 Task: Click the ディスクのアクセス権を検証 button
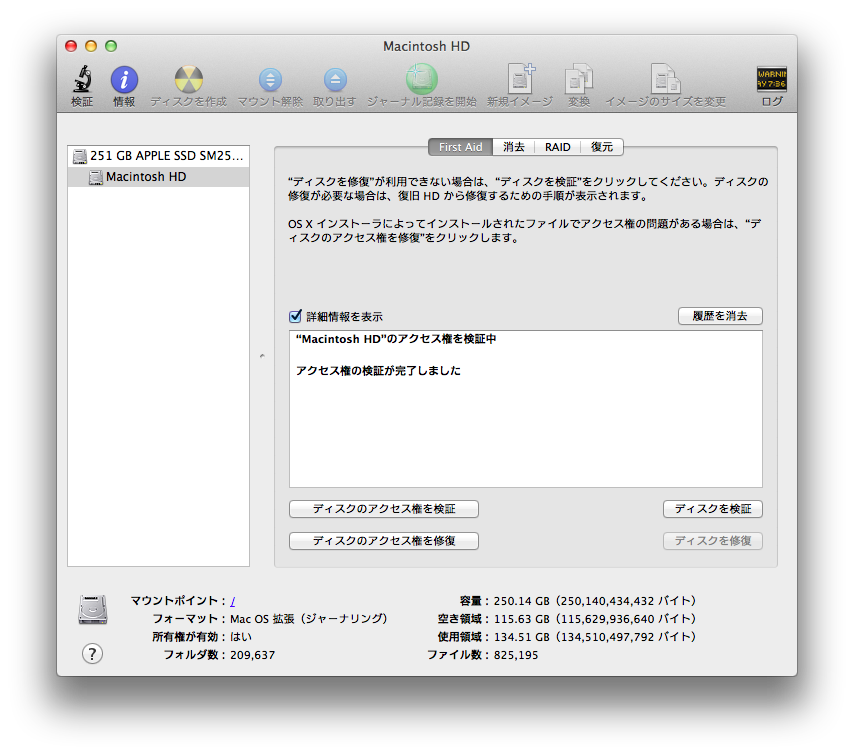click(384, 509)
